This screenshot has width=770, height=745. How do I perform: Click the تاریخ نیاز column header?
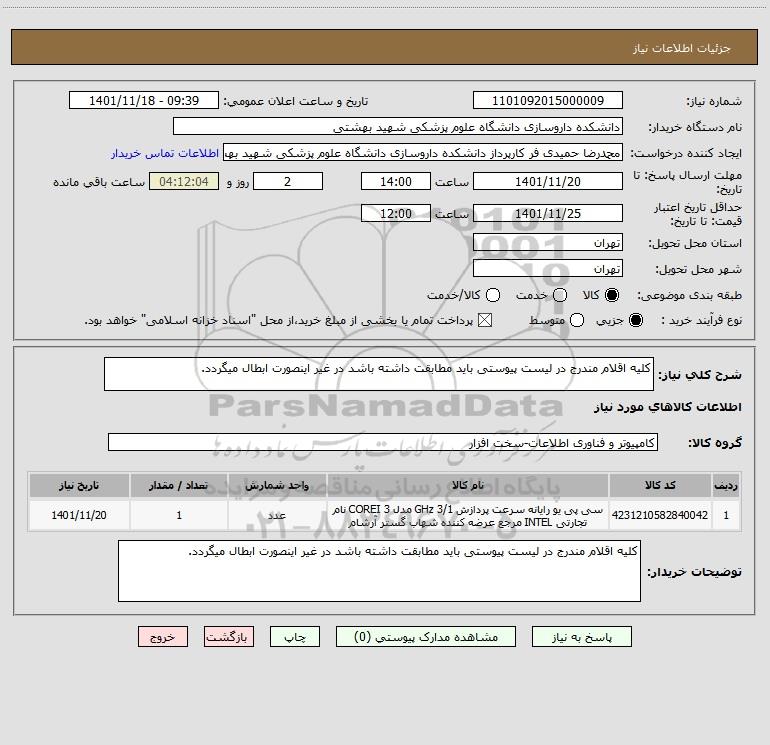79,485
